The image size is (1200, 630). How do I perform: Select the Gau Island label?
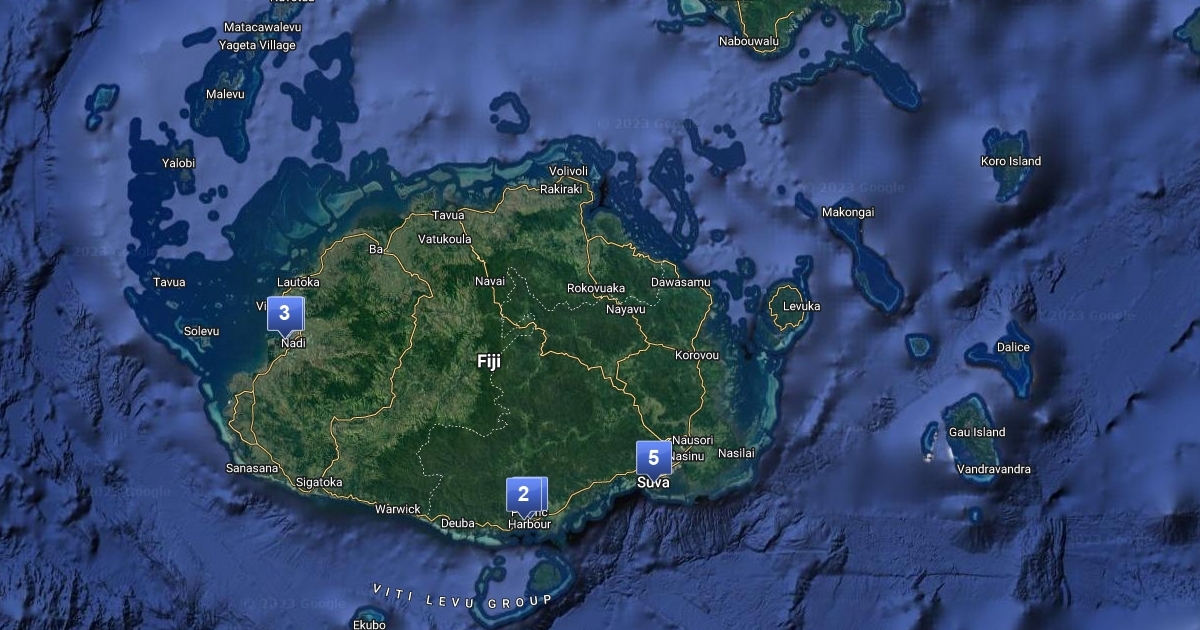pos(975,432)
